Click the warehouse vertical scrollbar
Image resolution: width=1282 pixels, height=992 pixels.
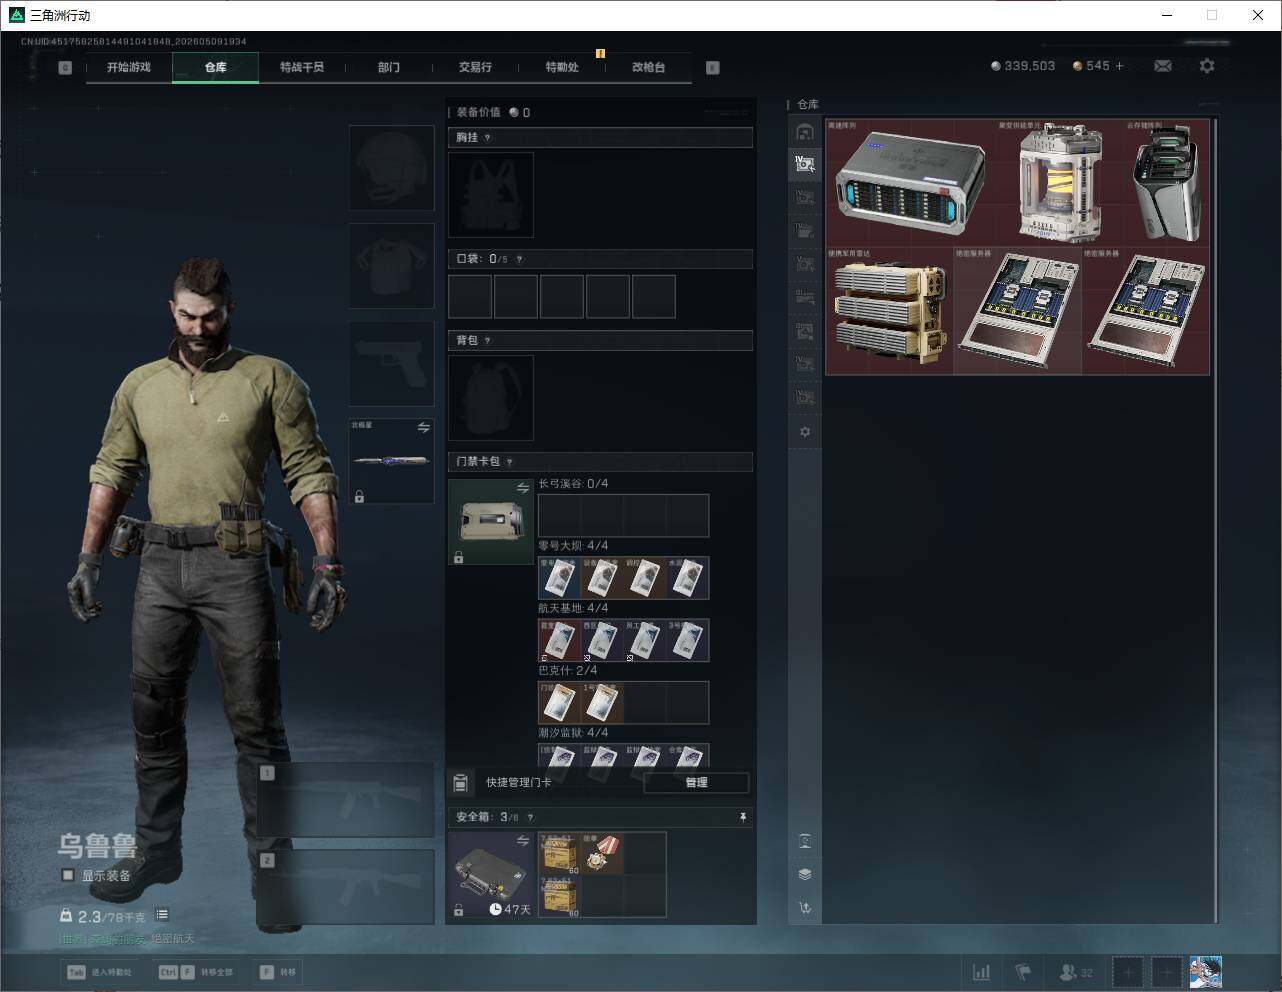[1215, 520]
